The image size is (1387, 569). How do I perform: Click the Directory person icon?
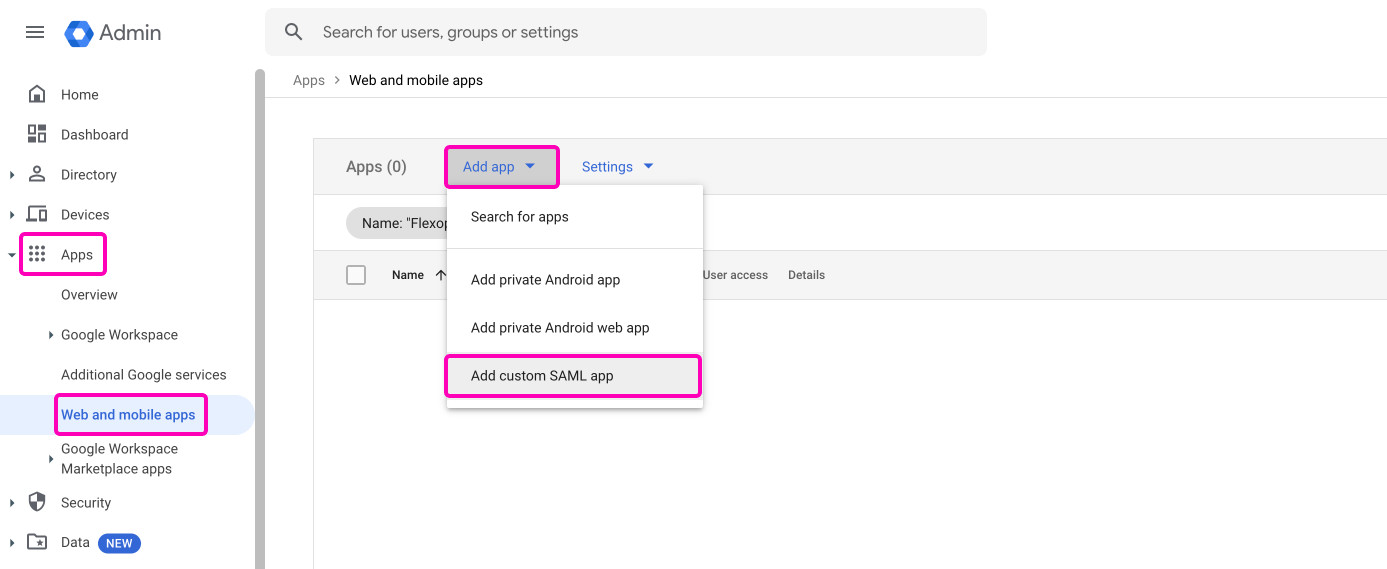(37, 174)
